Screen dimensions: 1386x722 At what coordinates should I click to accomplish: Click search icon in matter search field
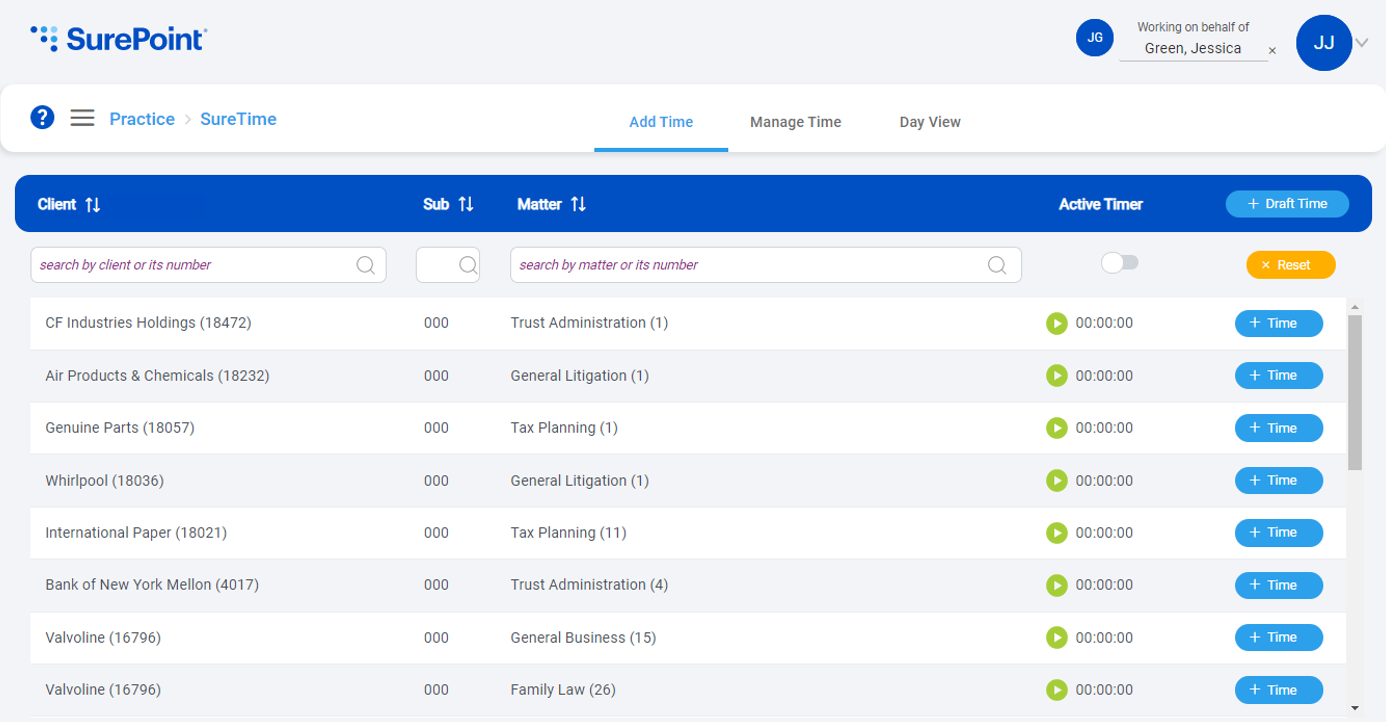996,265
